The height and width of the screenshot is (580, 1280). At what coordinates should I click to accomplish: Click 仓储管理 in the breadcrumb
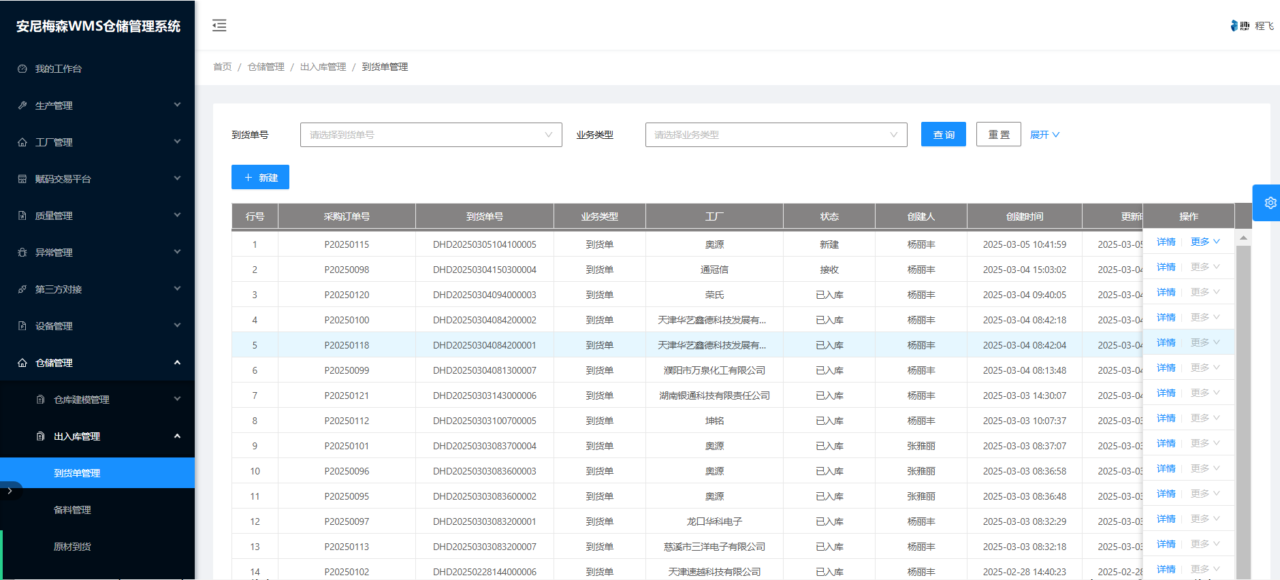pos(266,67)
